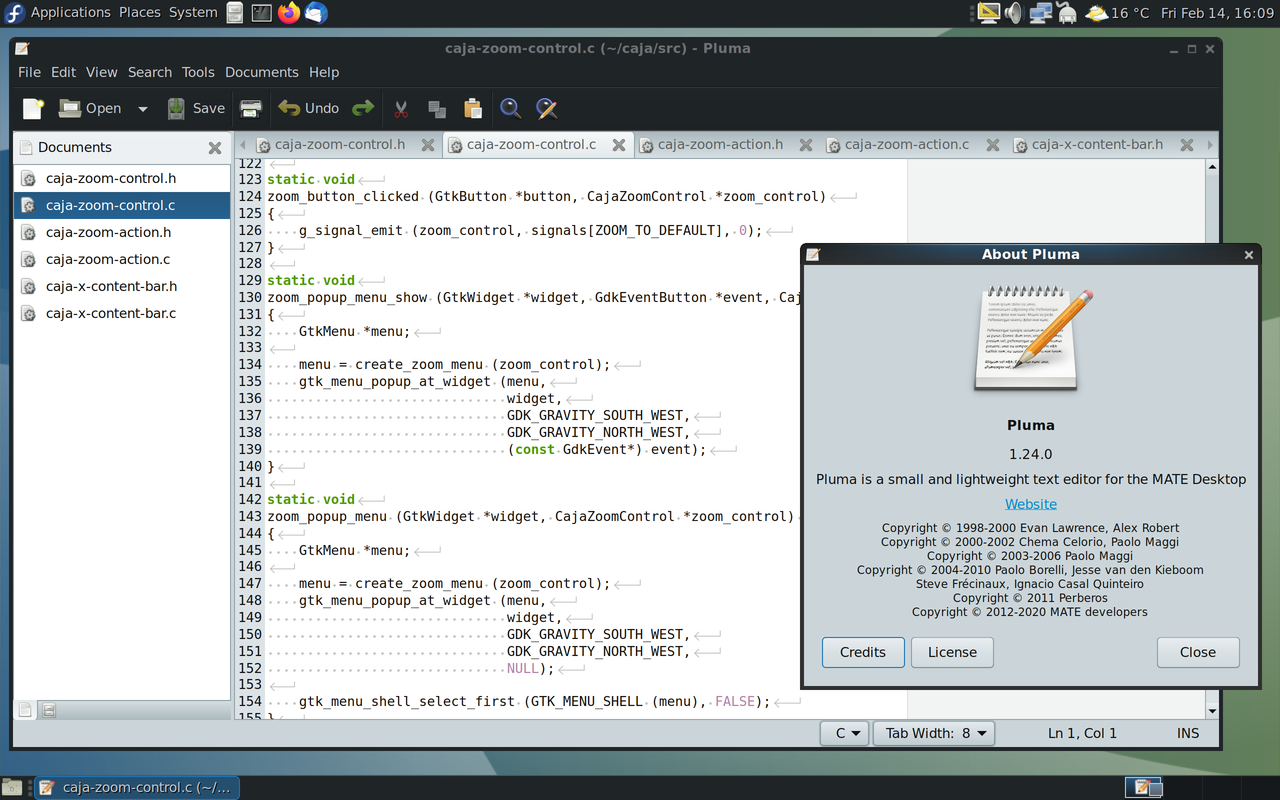1280x800 pixels.
Task: Click the editor scrollbar down arrow
Action: [1213, 711]
